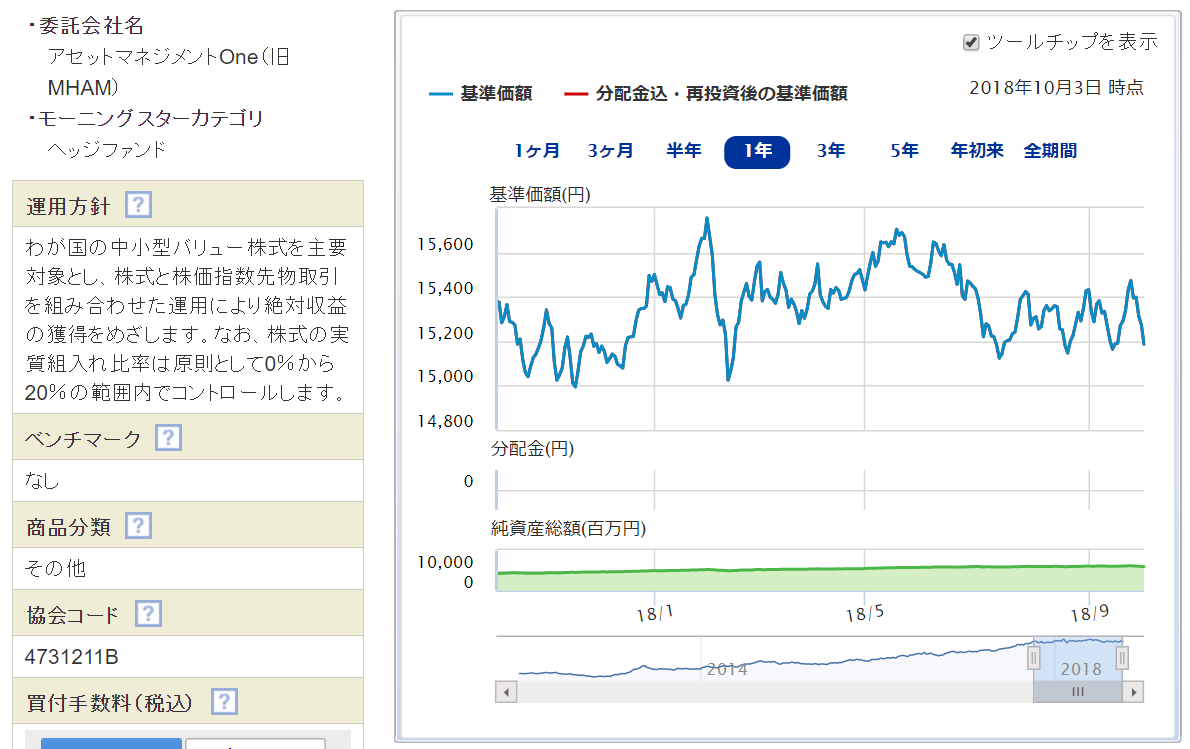
Task: Toggle 分配金込・再投資後の基準価額 legend series
Action: 706,94
